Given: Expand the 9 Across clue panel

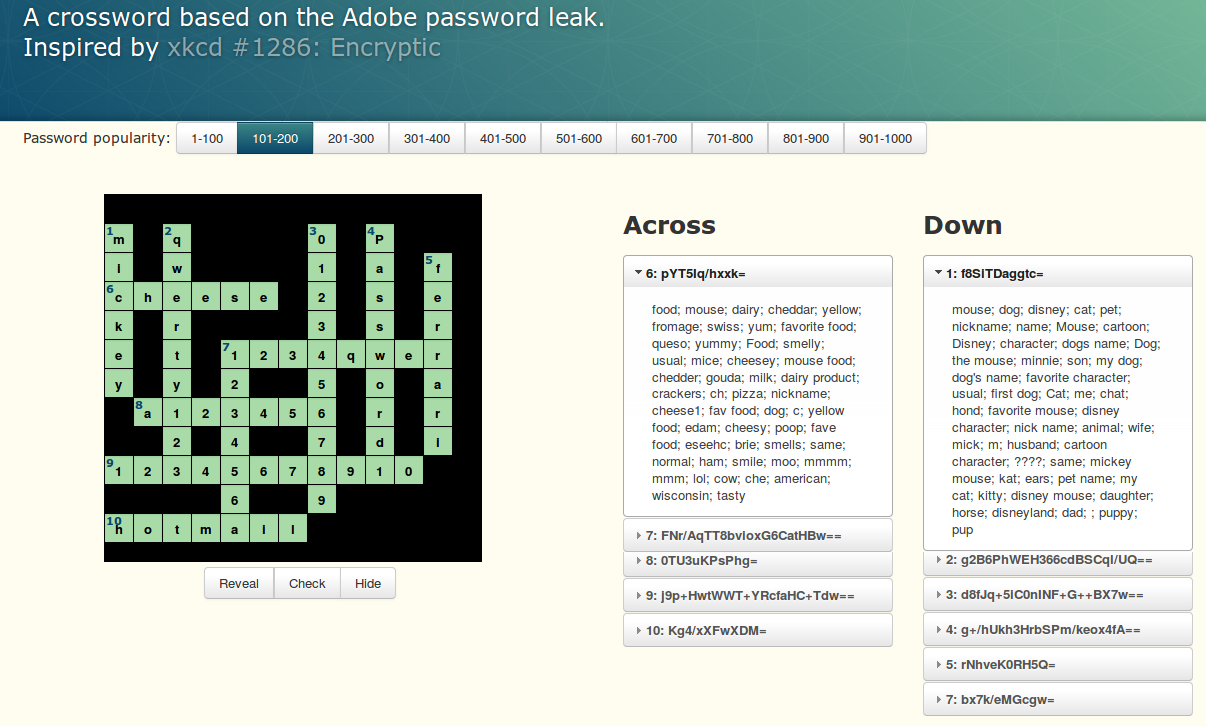Looking at the screenshot, I should coord(757,596).
